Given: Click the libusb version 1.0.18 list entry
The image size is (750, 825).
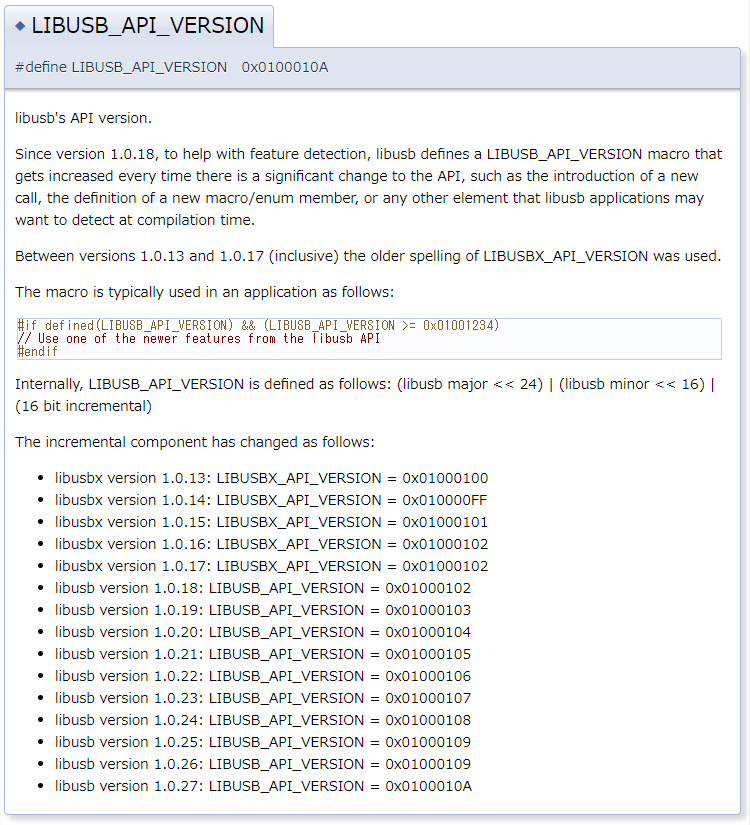Looking at the screenshot, I should click(x=263, y=588).
